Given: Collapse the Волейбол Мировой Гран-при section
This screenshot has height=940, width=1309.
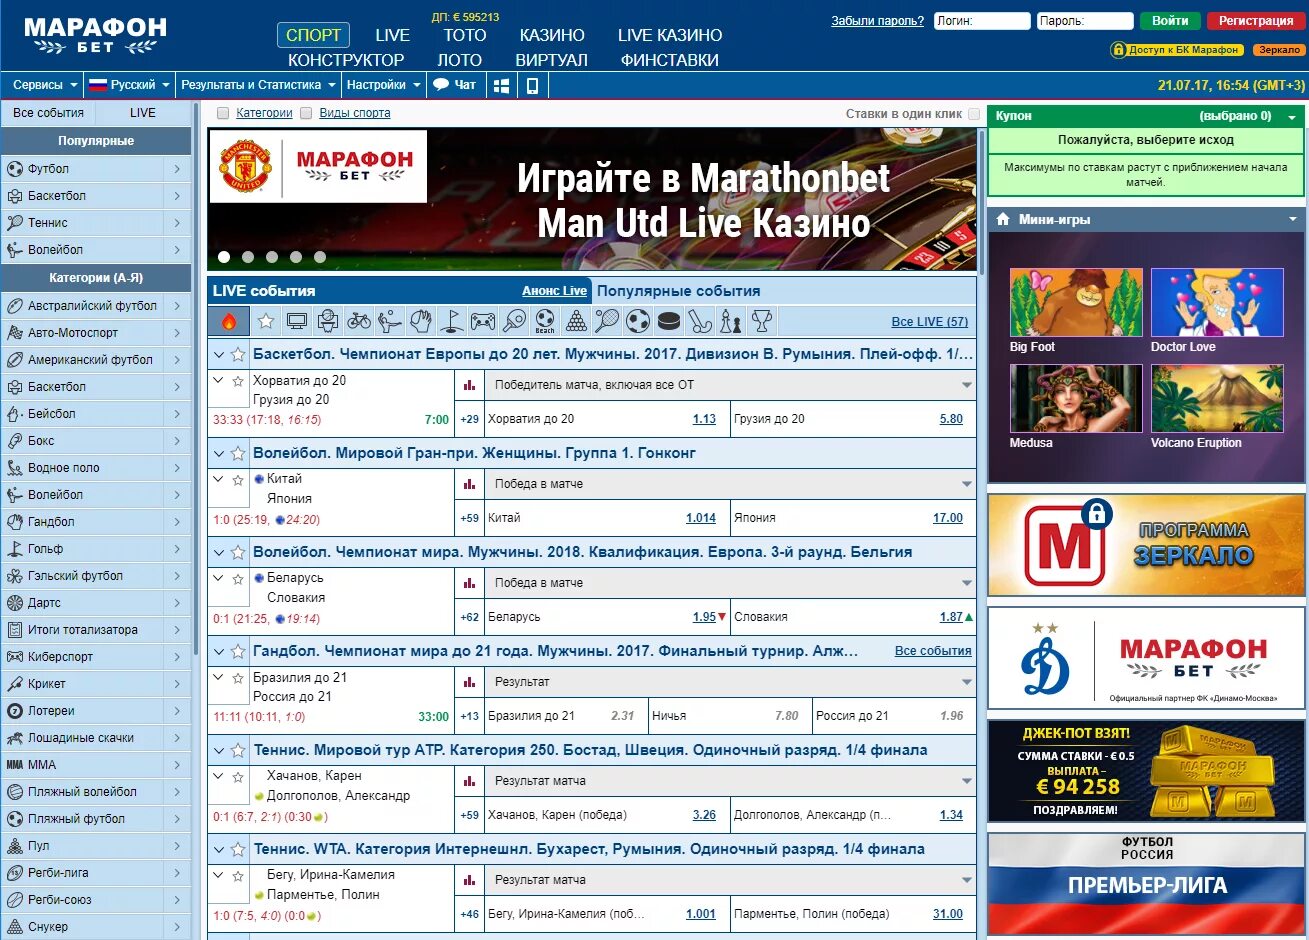Looking at the screenshot, I should coord(219,453).
